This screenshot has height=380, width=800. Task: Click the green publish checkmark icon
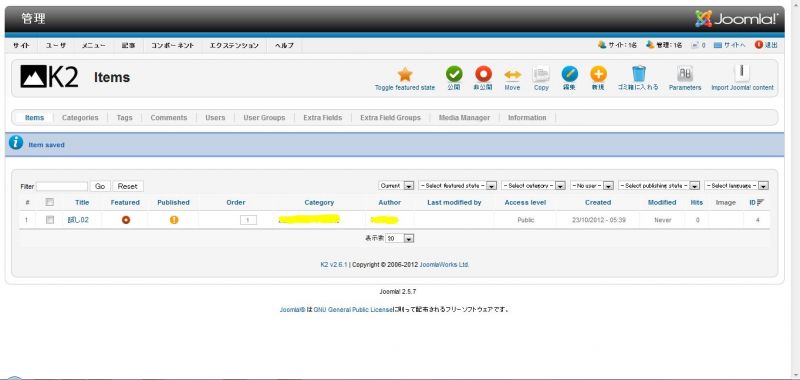(454, 74)
